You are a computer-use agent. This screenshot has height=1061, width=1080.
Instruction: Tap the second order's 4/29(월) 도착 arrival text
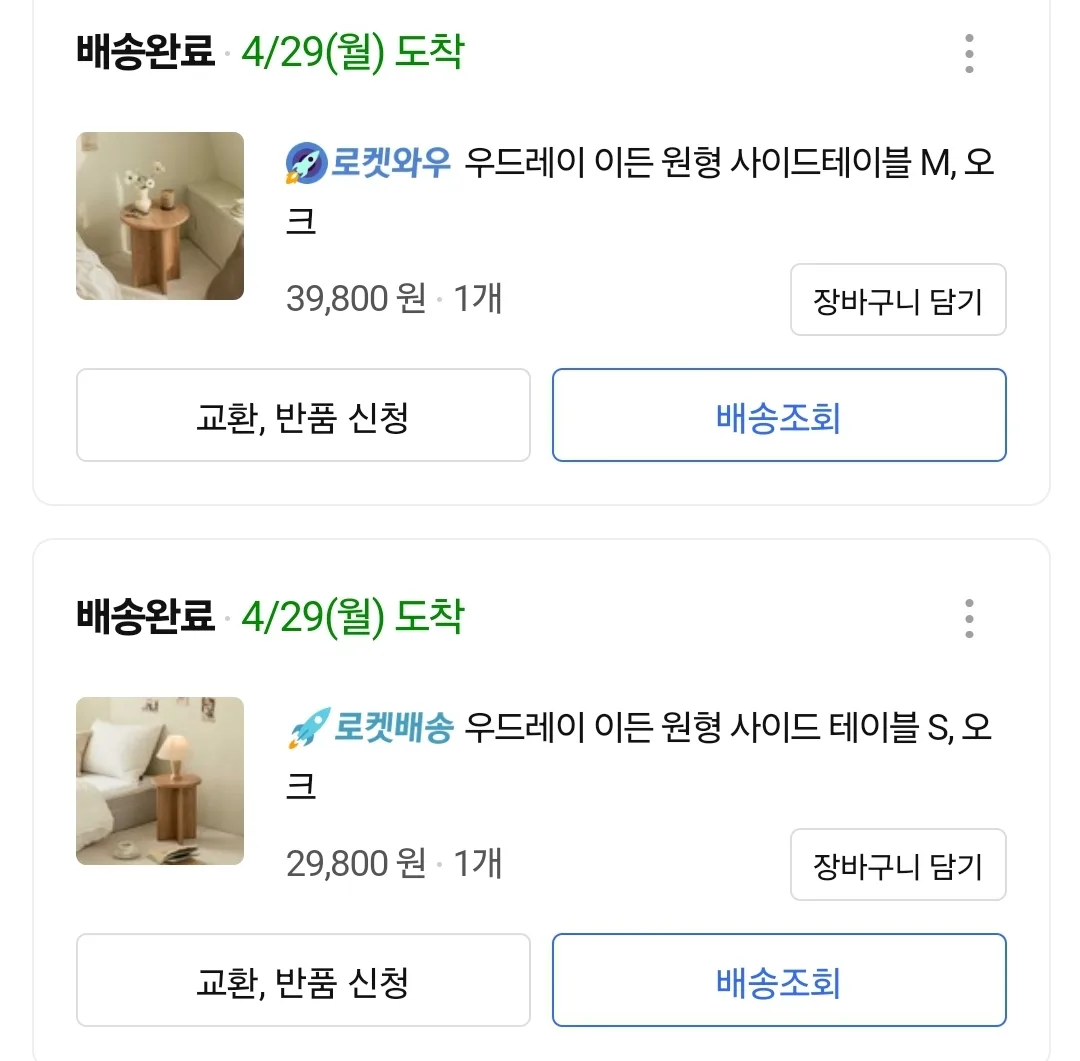coord(353,617)
